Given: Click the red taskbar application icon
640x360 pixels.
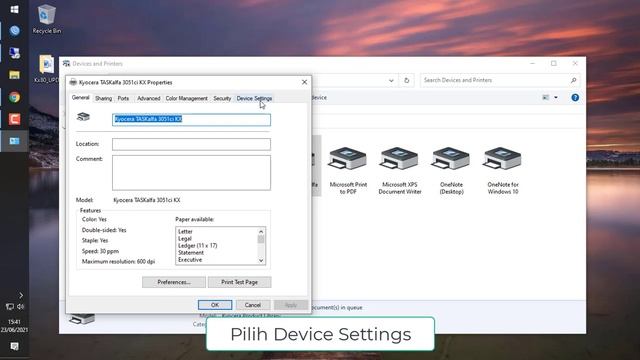Looking at the screenshot, I should tap(14, 119).
